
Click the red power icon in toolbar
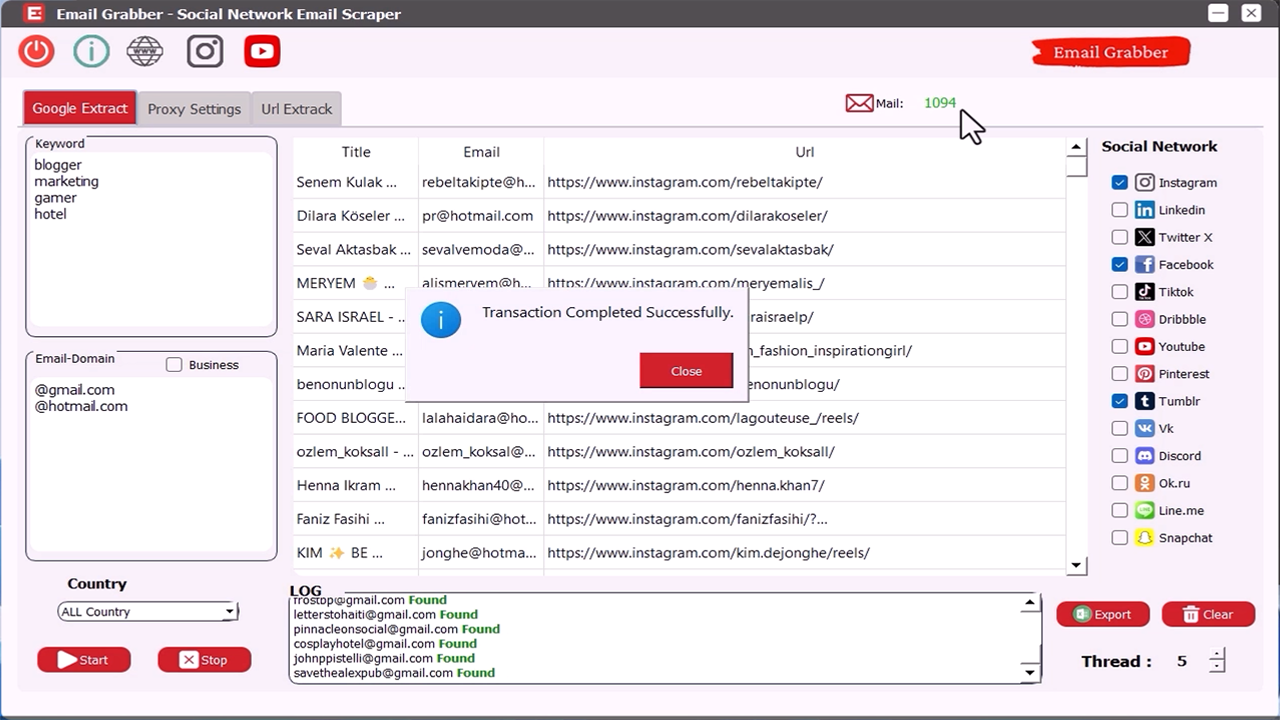coord(35,50)
